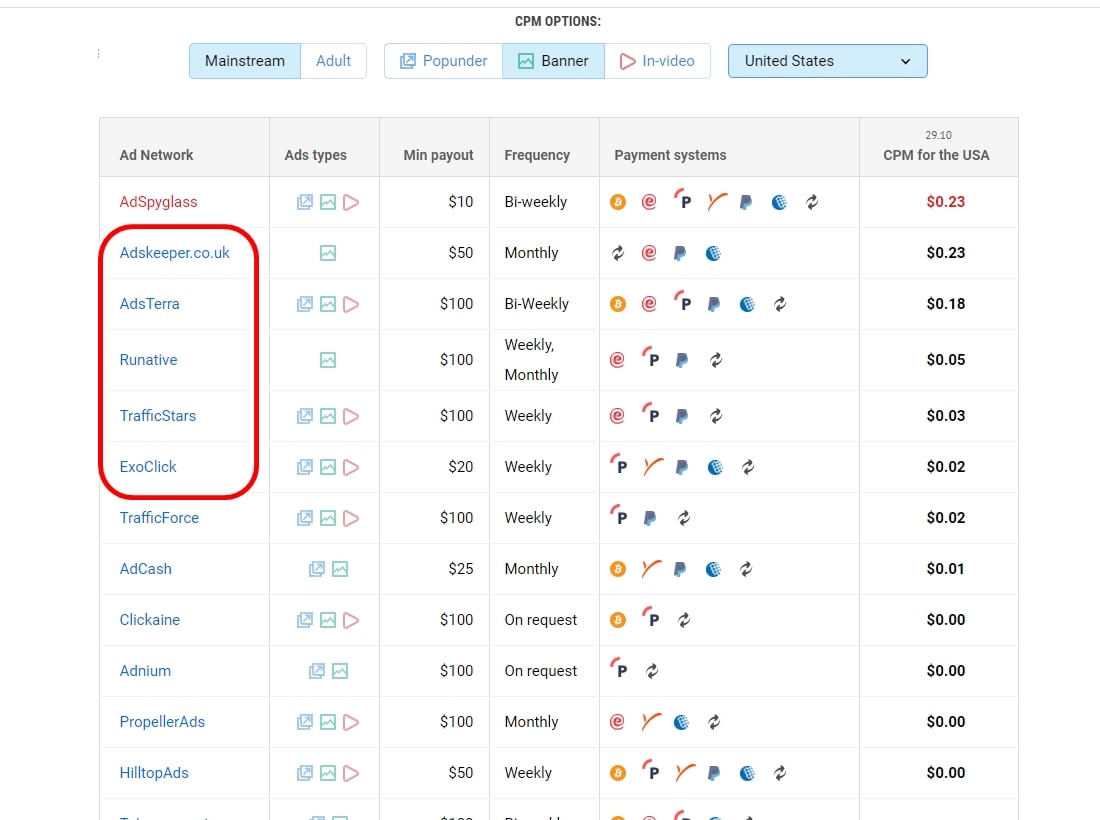This screenshot has height=820, width=1100.
Task: Choose the Popunder ad format
Action: (x=443, y=61)
